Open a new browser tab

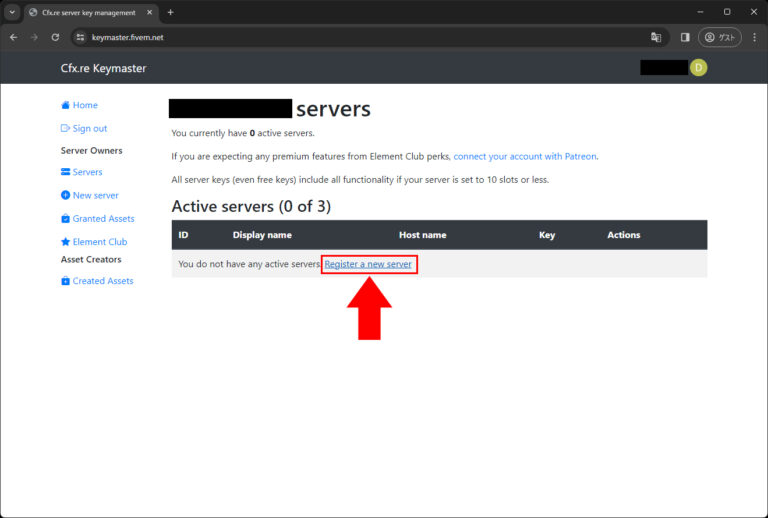coord(170,12)
